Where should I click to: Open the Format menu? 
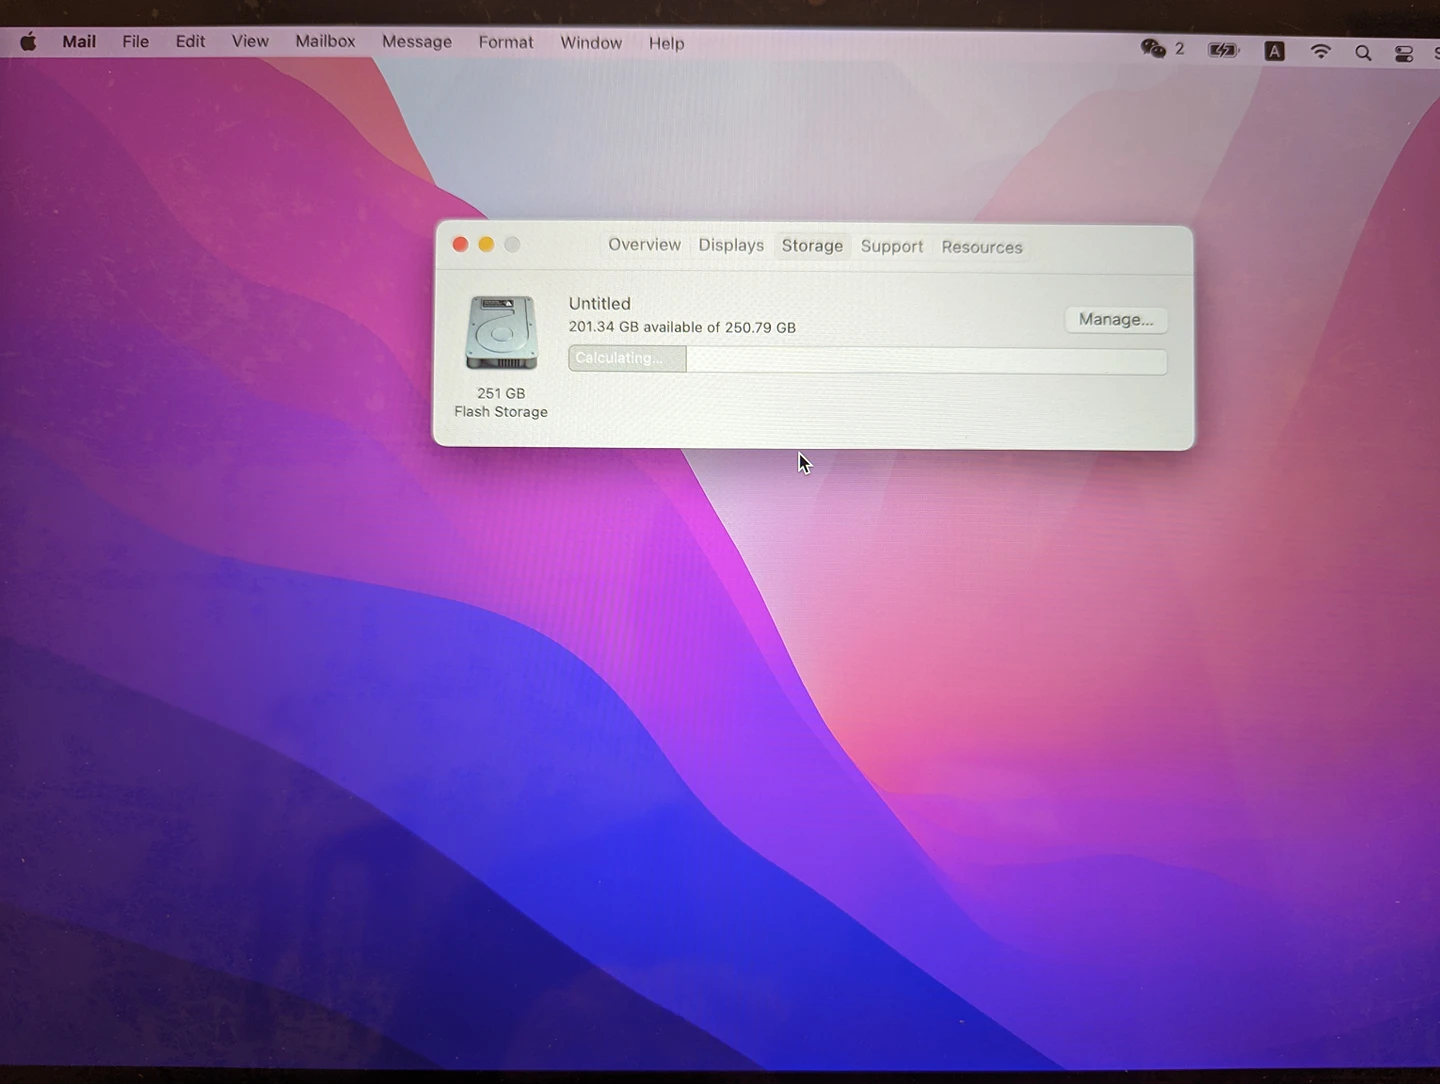pos(505,43)
